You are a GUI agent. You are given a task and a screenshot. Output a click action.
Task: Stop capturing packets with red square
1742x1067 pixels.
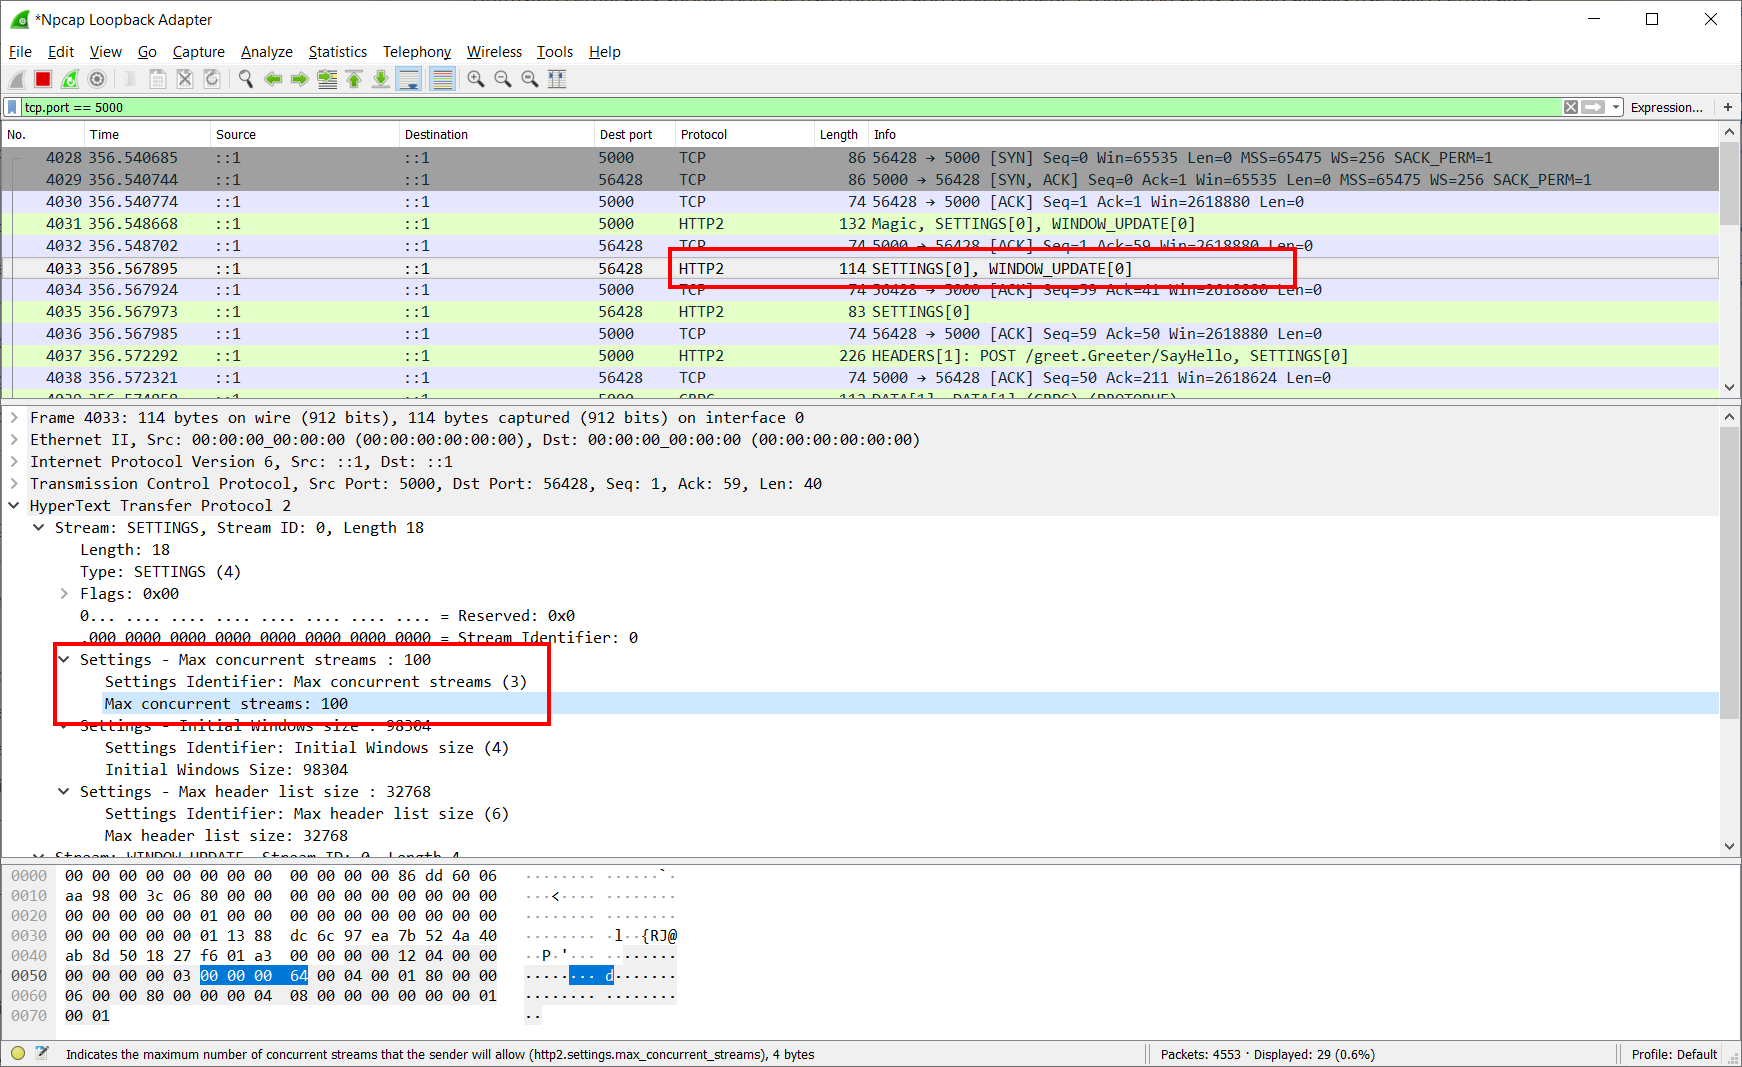(43, 79)
